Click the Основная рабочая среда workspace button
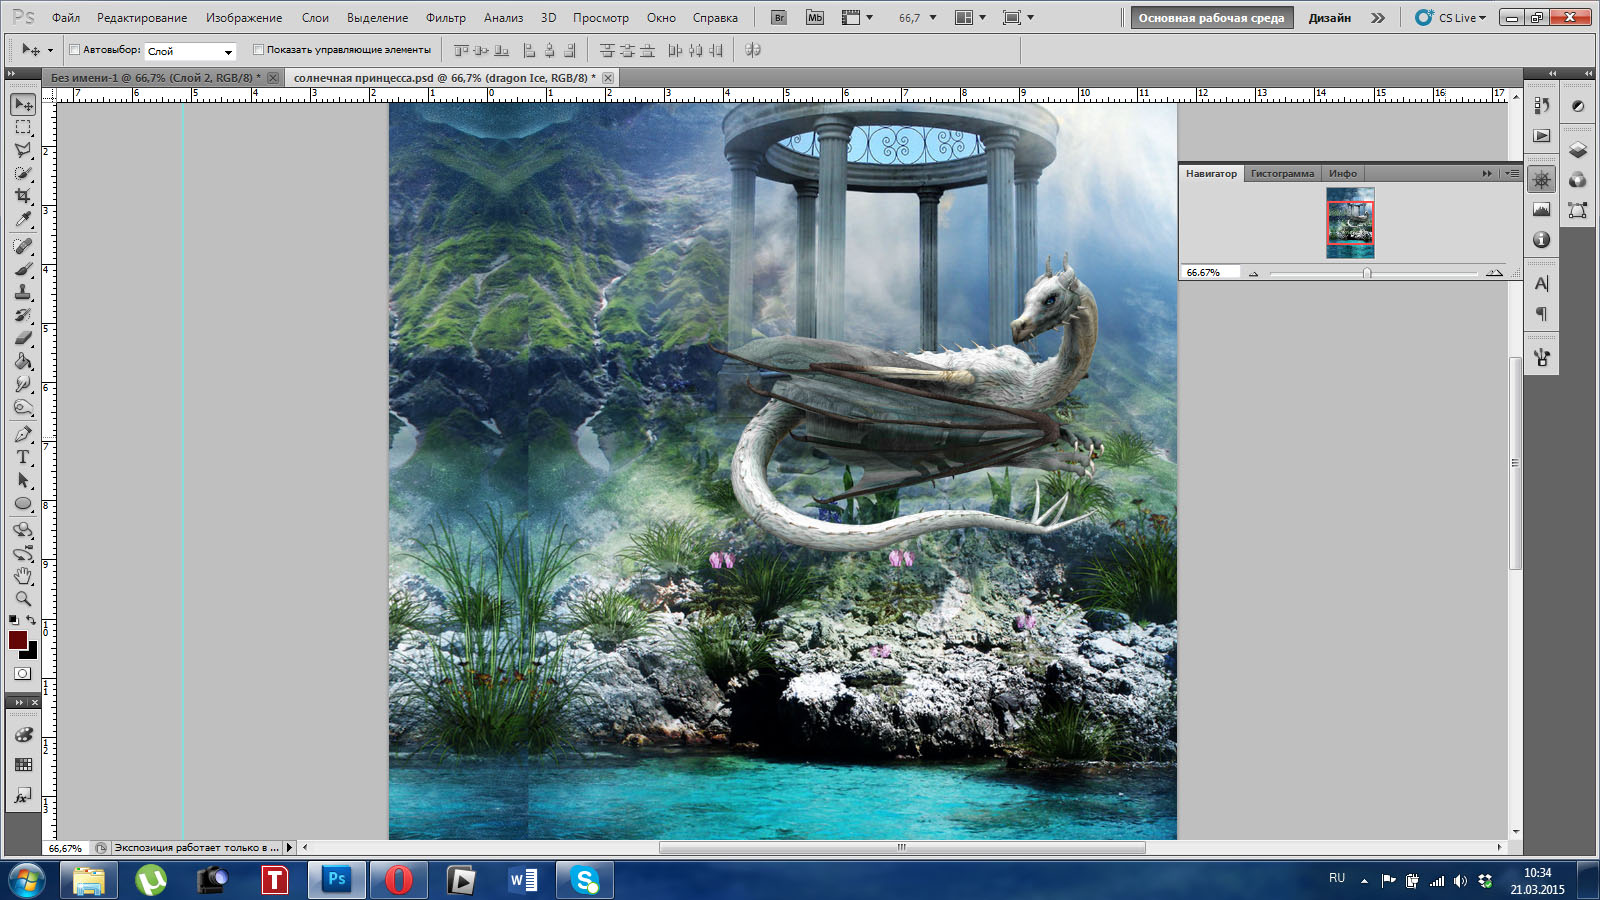Image resolution: width=1600 pixels, height=900 pixels. [1211, 18]
